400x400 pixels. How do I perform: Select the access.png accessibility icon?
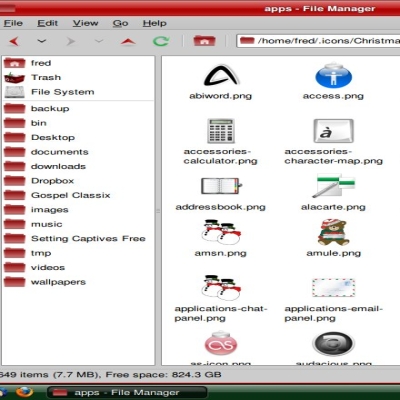333,75
